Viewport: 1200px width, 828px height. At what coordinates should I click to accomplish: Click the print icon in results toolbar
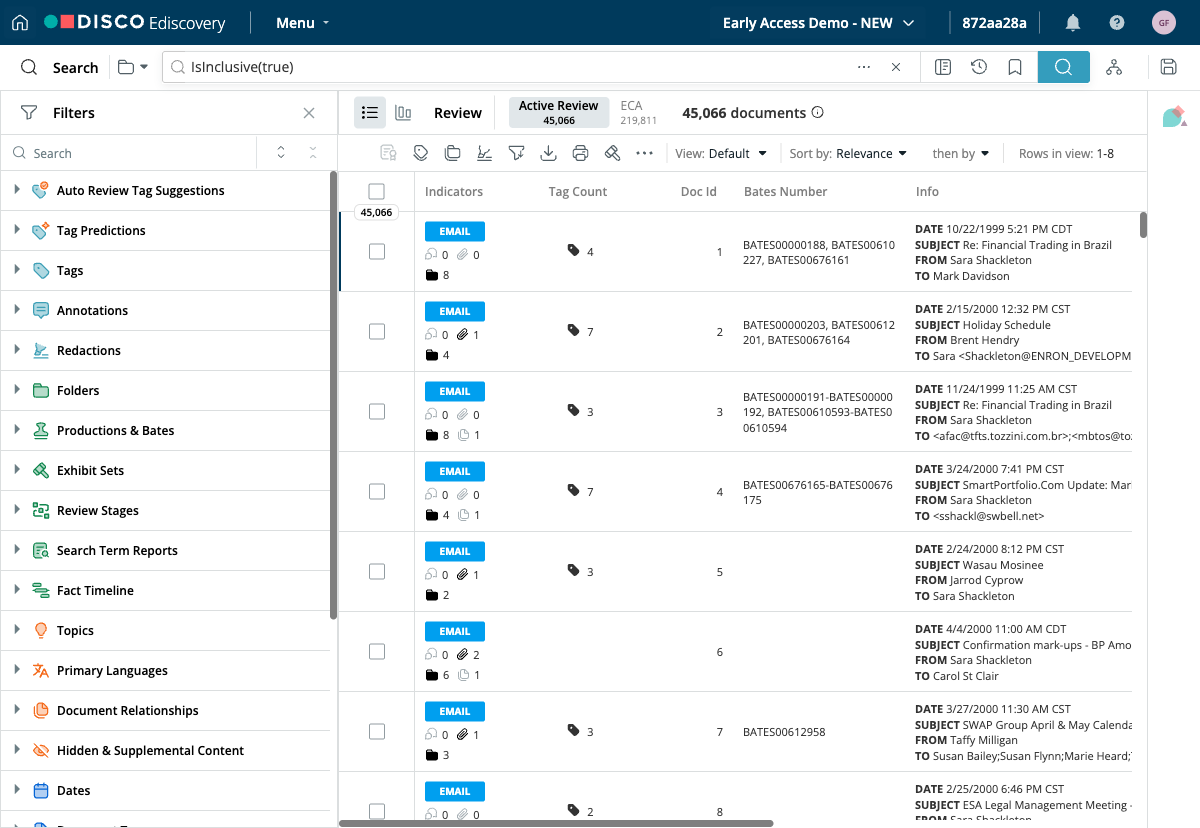tap(580, 153)
